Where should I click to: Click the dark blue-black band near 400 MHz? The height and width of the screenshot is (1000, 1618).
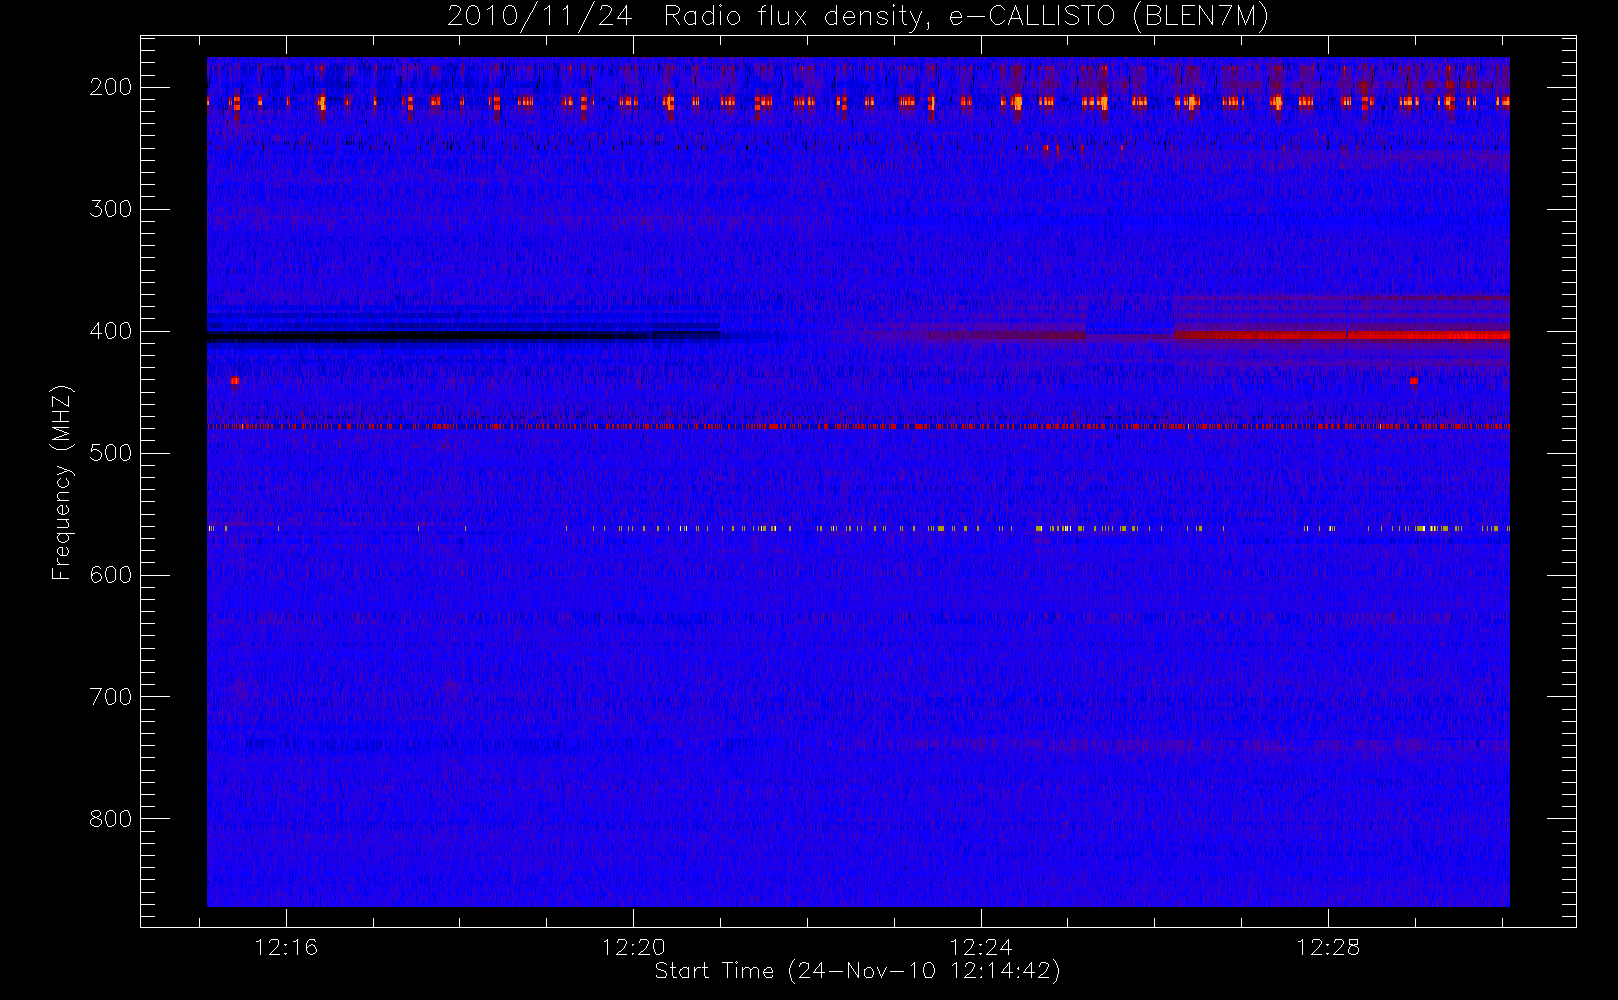coord(463,338)
